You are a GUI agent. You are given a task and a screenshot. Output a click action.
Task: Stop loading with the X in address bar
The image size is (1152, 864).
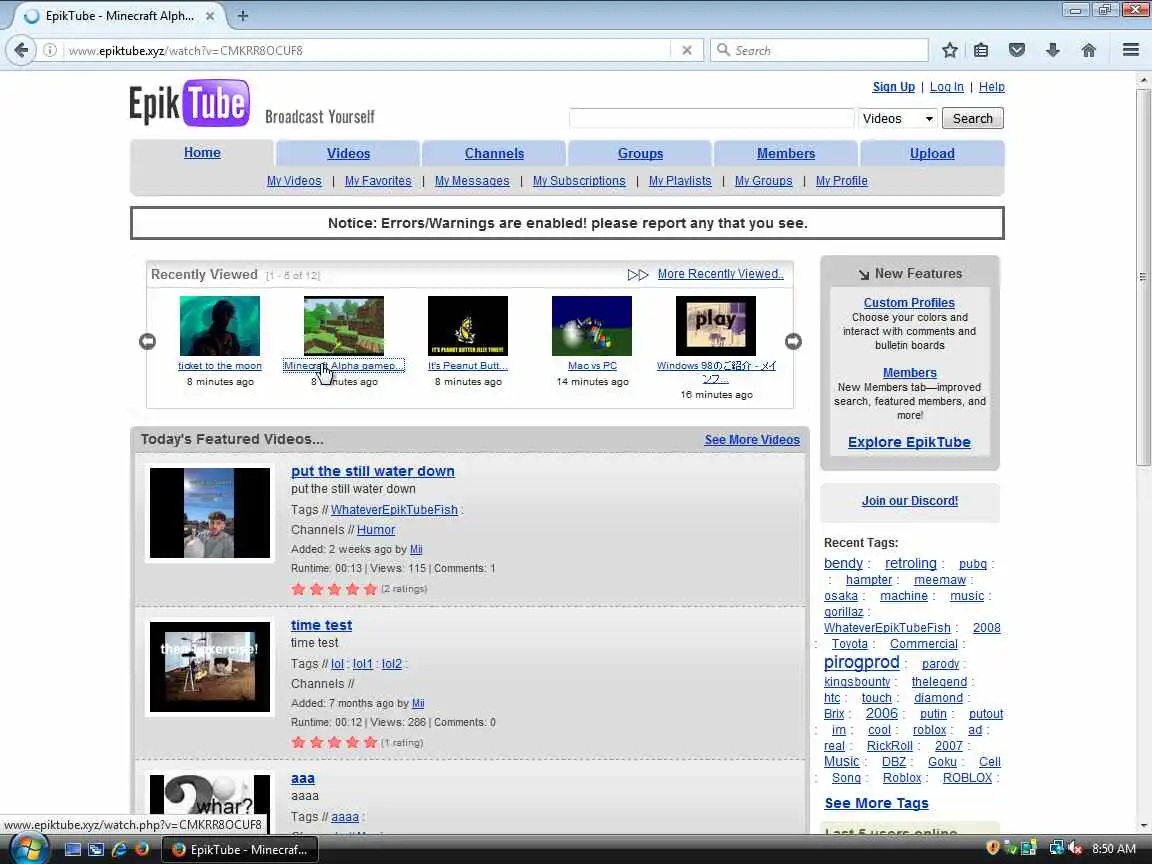[686, 50]
